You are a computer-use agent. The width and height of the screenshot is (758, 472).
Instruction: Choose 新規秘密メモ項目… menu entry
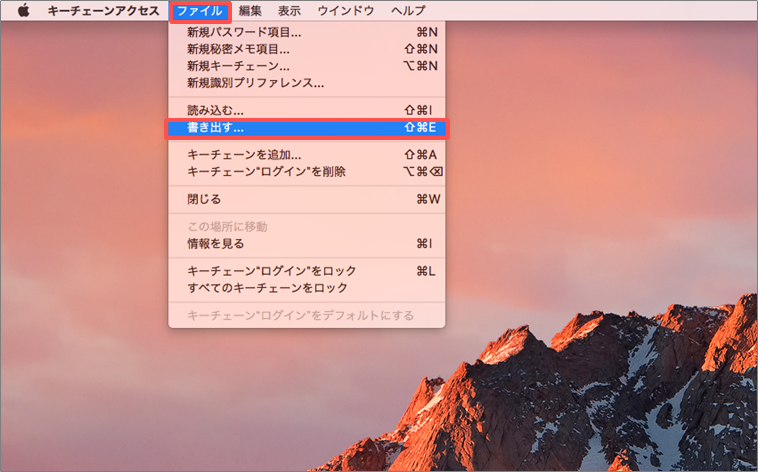coord(306,49)
